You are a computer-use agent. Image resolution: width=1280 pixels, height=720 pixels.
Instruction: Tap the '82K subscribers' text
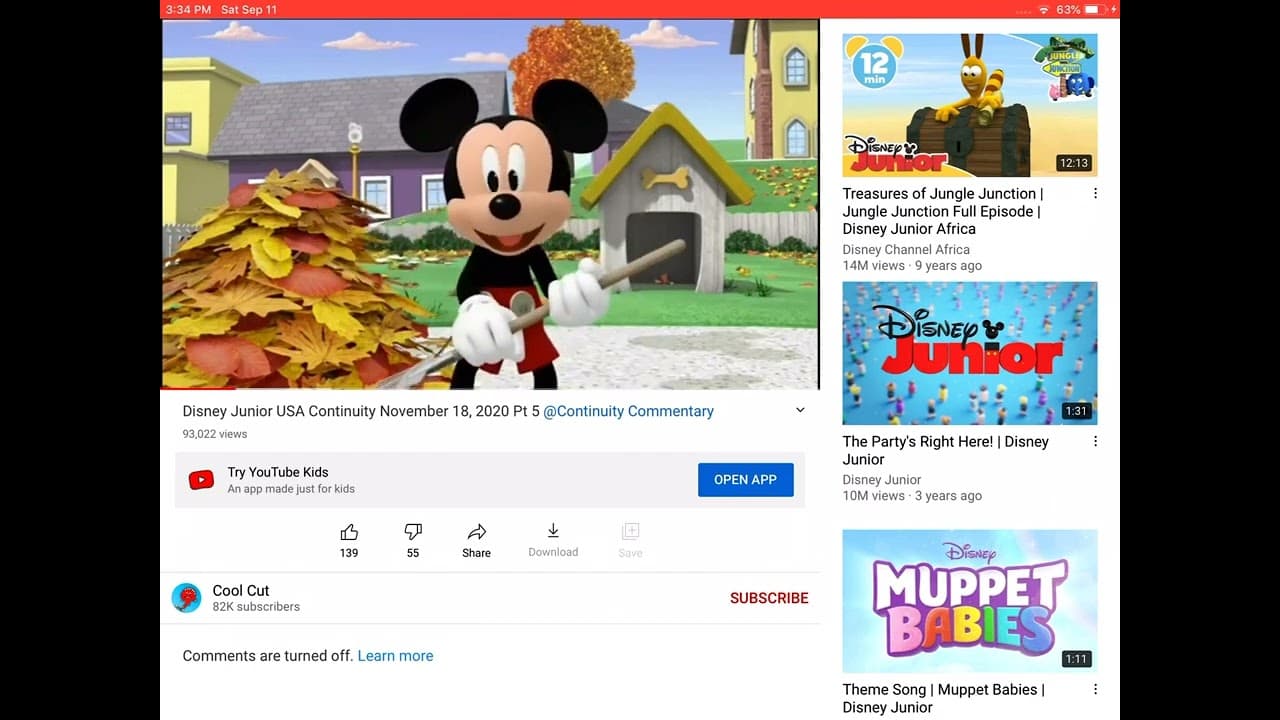click(x=256, y=607)
